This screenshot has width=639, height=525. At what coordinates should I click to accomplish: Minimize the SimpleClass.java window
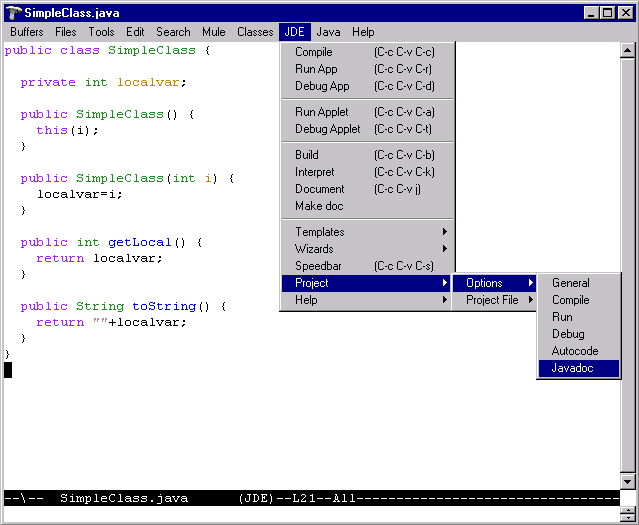pos(591,13)
